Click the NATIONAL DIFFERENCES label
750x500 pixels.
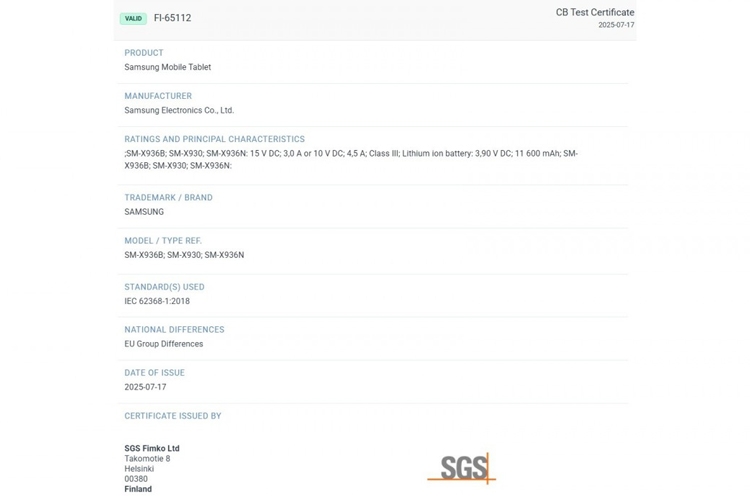click(174, 330)
